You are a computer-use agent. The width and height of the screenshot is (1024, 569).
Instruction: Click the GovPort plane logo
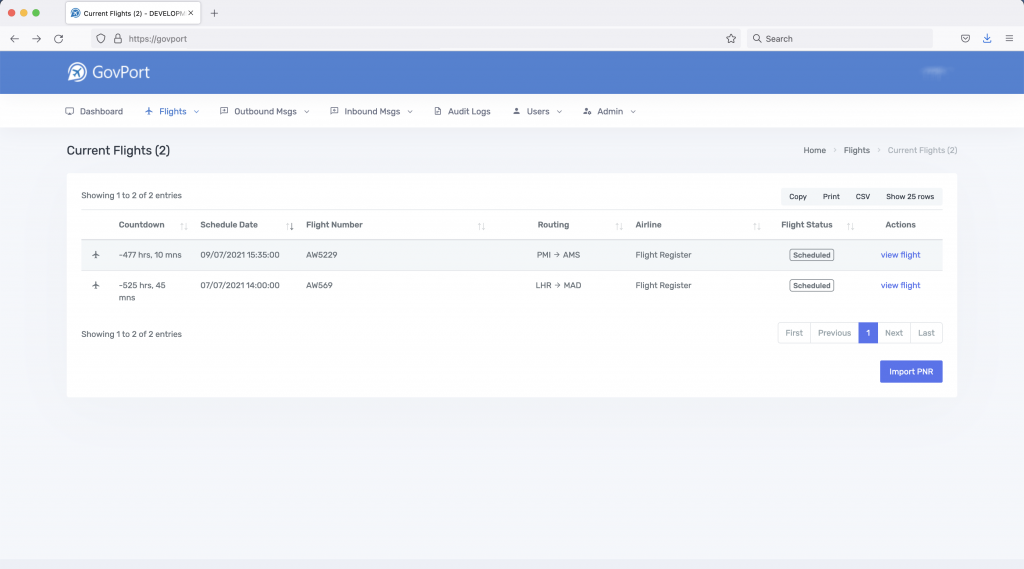click(x=77, y=72)
